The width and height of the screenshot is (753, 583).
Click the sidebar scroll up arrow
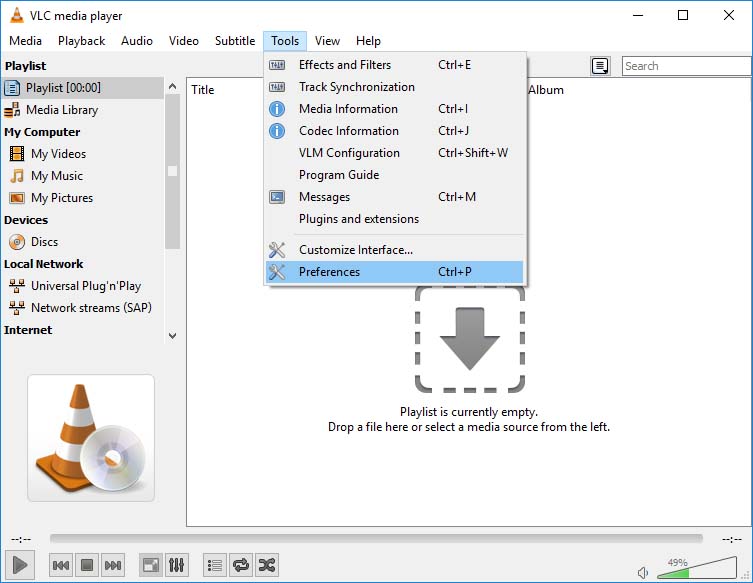(172, 86)
